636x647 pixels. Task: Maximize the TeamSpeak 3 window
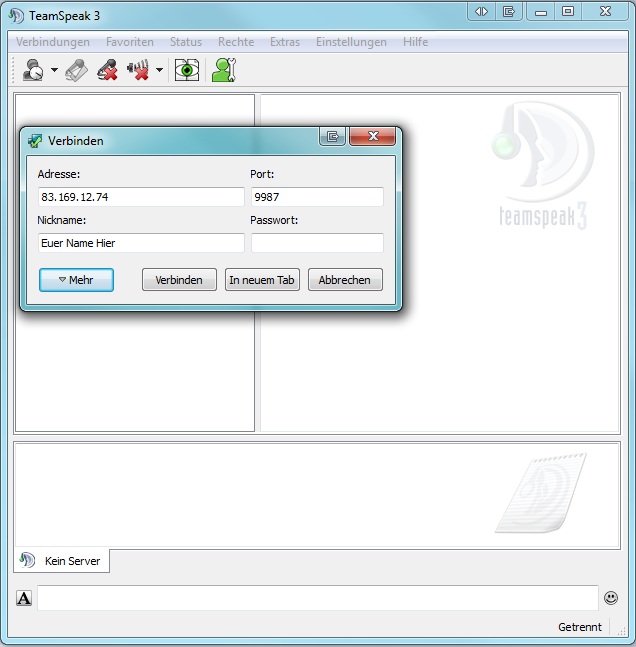click(x=568, y=11)
